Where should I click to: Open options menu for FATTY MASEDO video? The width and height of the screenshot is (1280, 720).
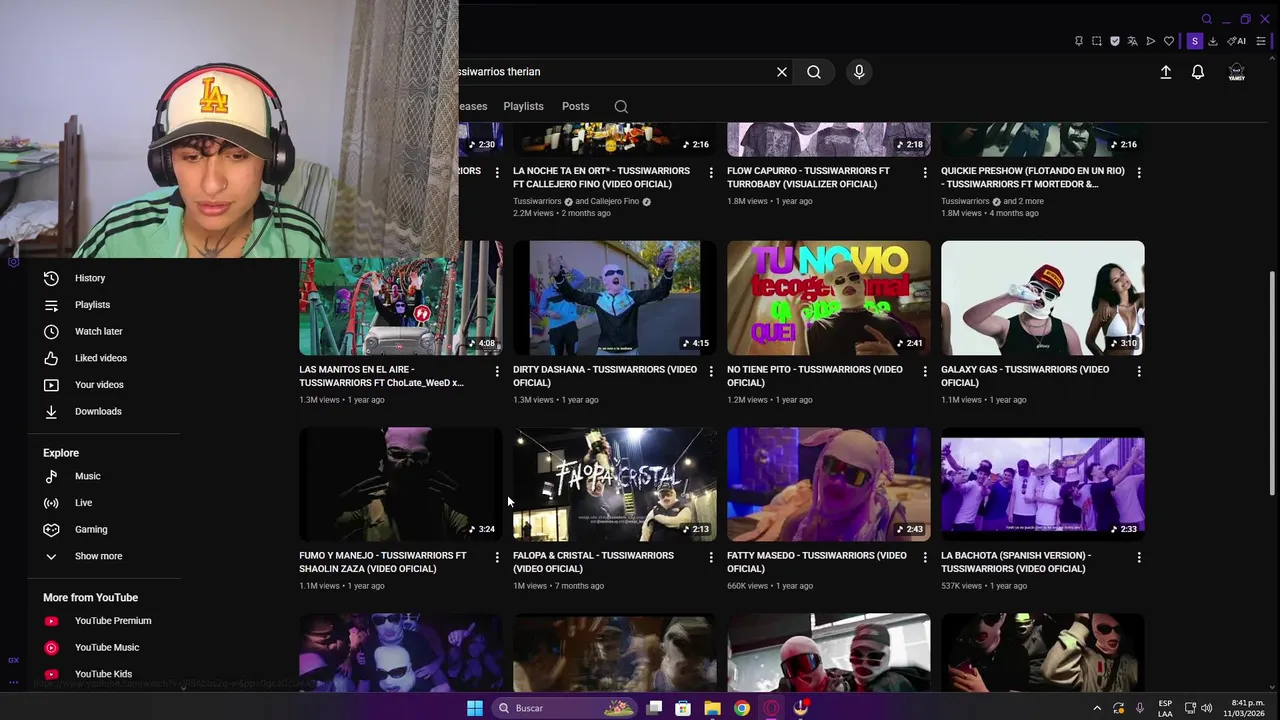(x=925, y=557)
